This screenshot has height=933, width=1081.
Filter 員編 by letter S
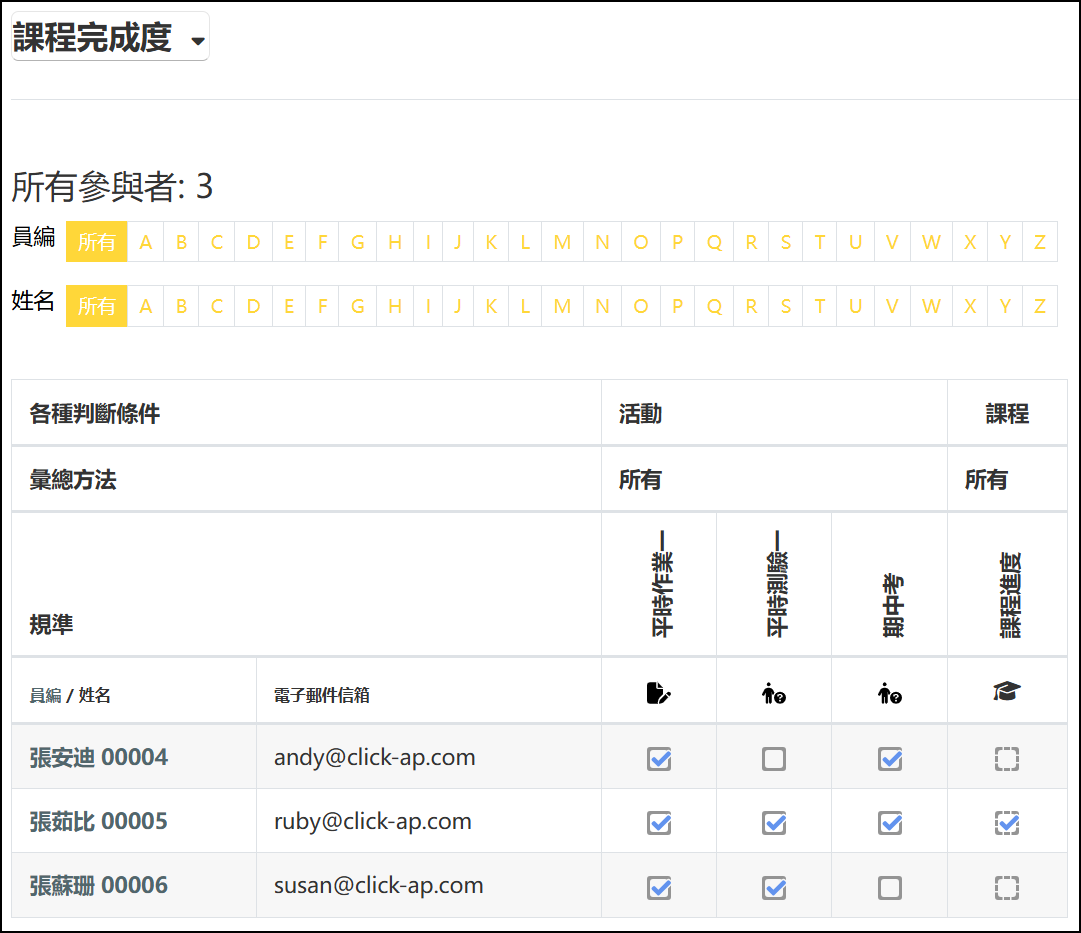[786, 242]
